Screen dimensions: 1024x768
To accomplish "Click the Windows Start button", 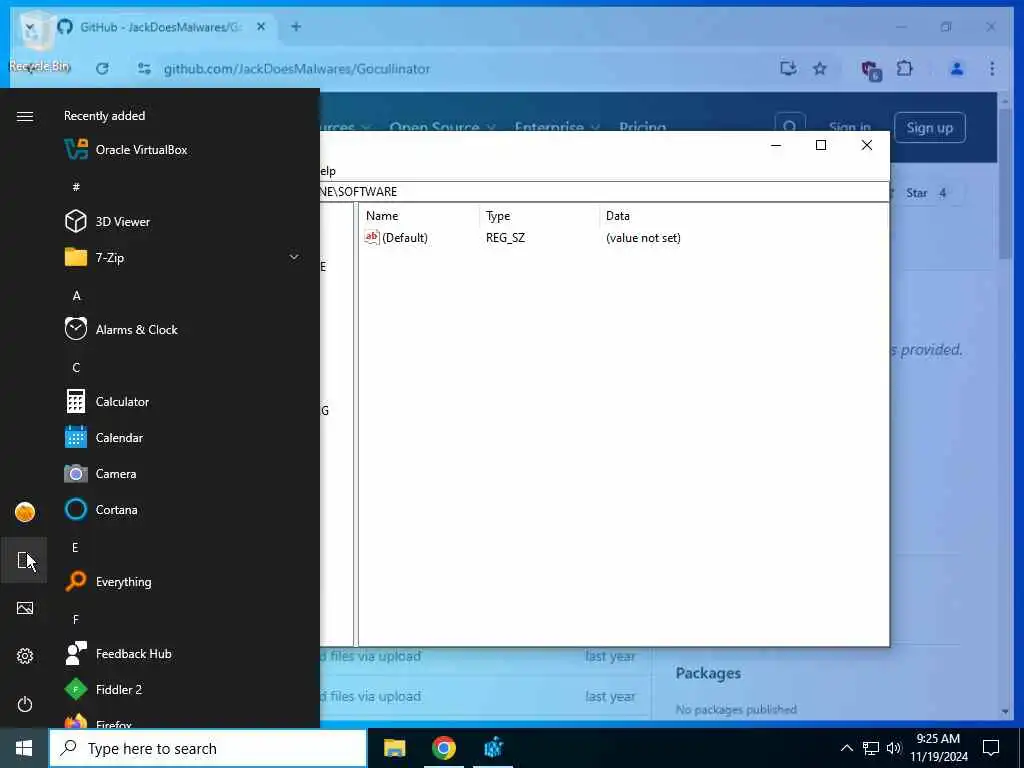I will (24, 748).
